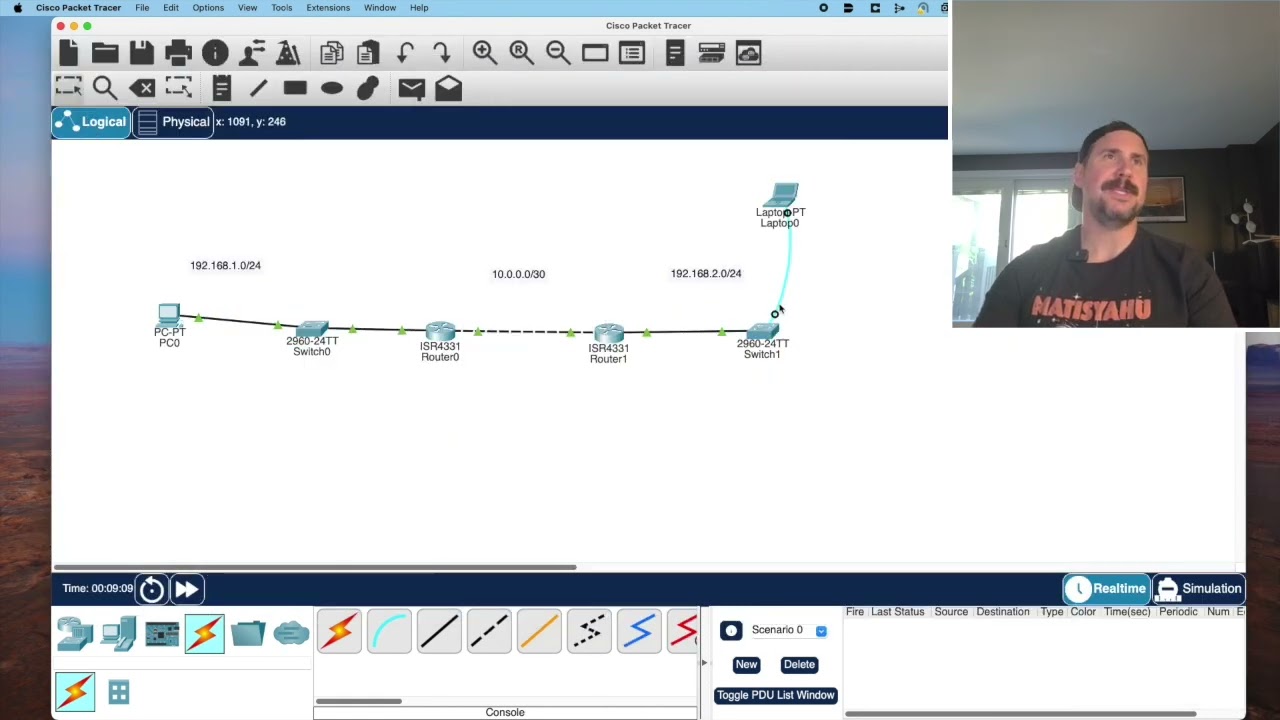Select the Inspect magnifier tool
Viewport: 1280px width, 720px height.
tap(105, 88)
